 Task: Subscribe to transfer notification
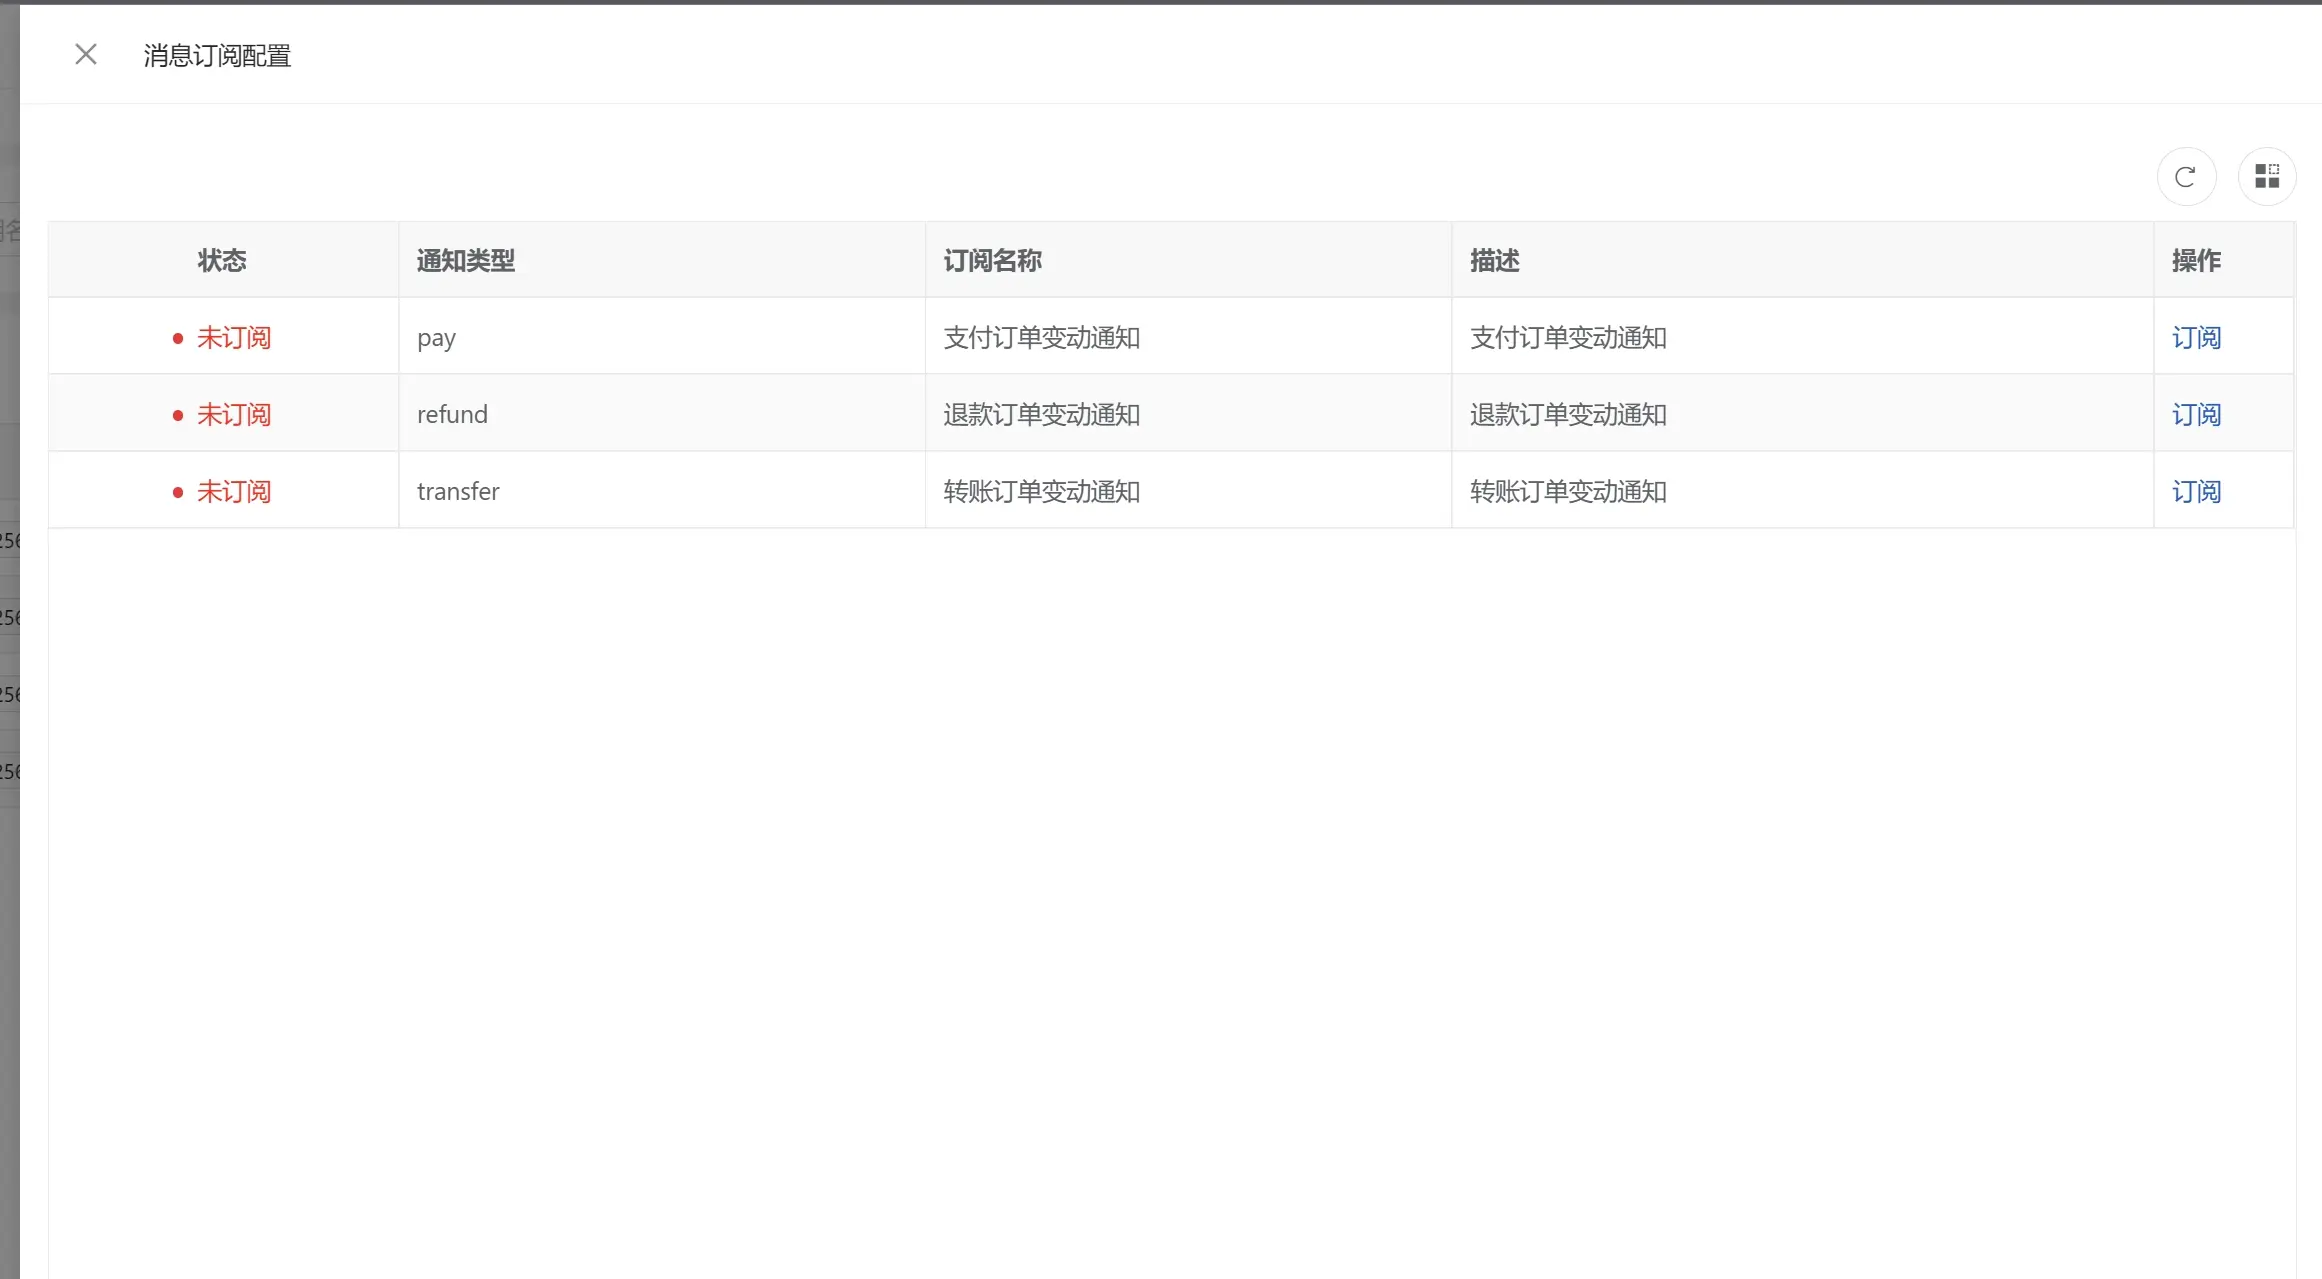[2195, 492]
